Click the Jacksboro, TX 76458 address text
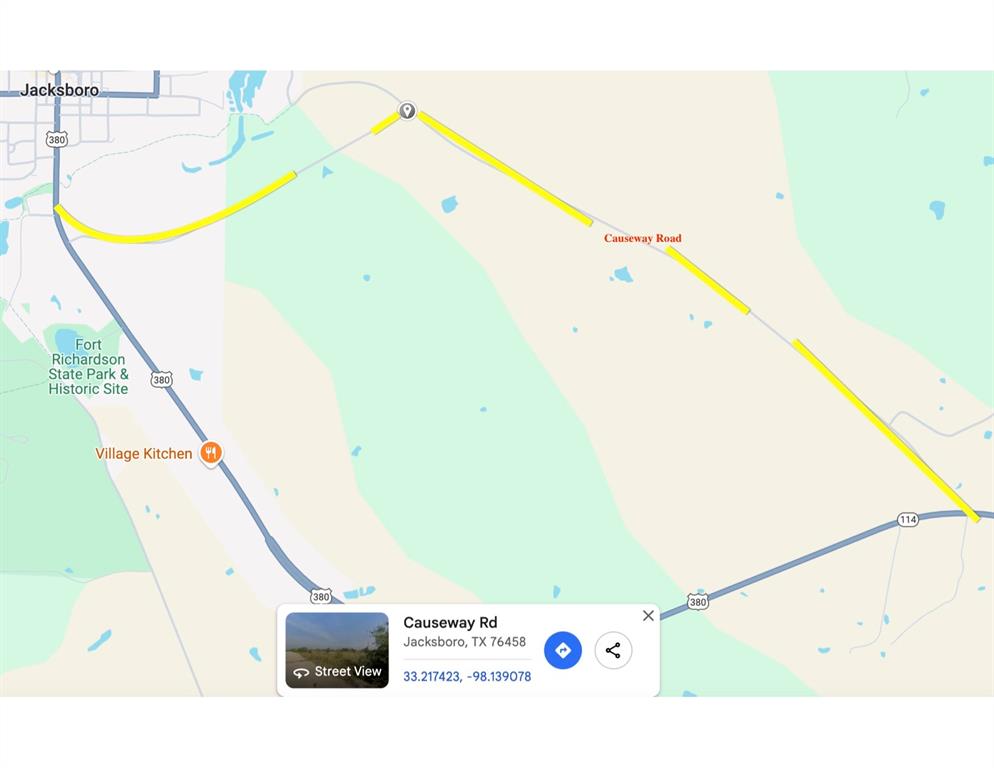 coord(465,642)
